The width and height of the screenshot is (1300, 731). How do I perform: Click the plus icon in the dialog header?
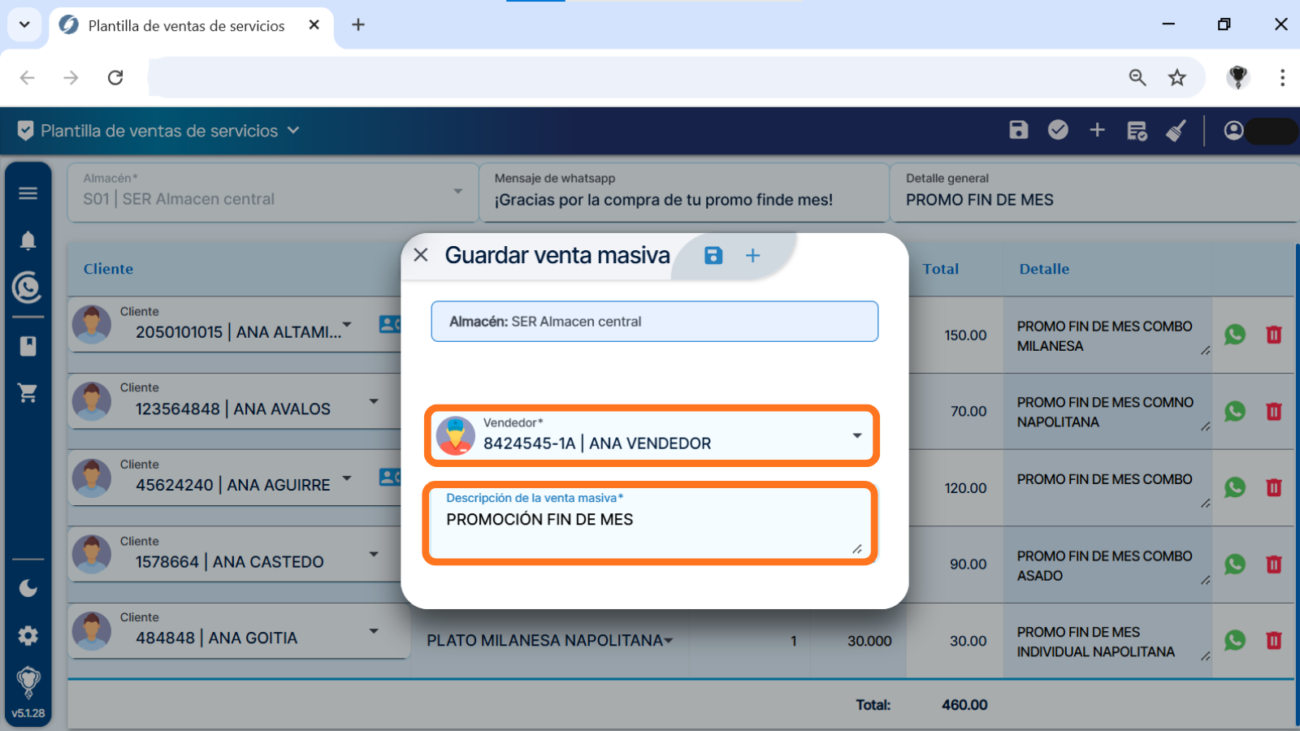point(753,256)
